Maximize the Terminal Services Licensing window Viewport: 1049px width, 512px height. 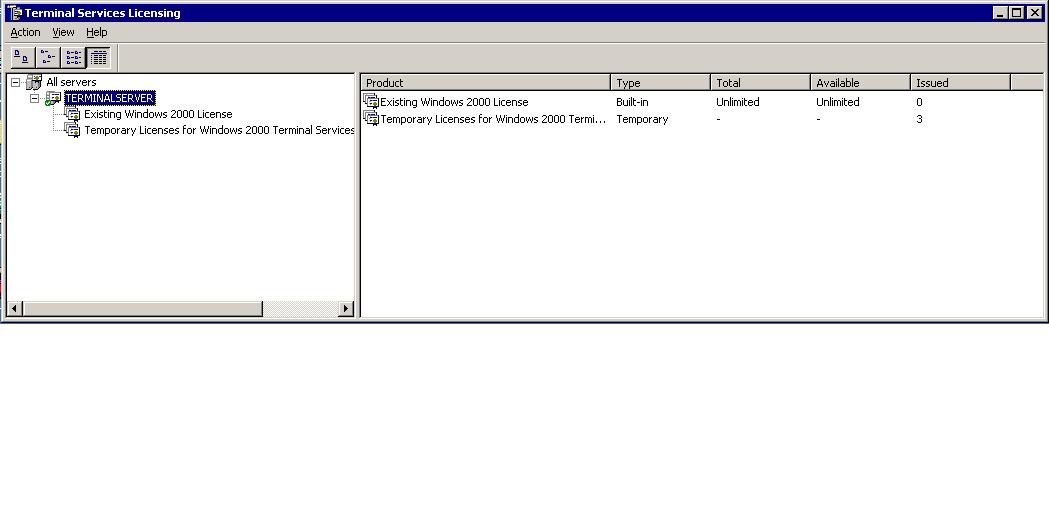pyautogui.click(x=1016, y=13)
